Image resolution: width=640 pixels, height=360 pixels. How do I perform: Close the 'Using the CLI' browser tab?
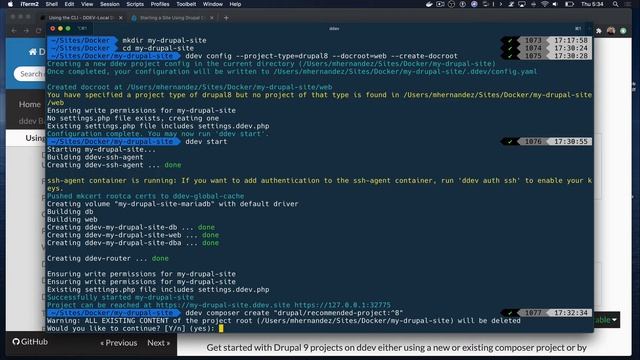click(120, 18)
